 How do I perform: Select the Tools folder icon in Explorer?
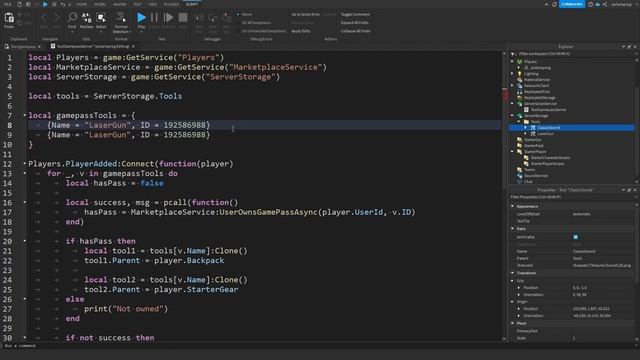pos(526,122)
